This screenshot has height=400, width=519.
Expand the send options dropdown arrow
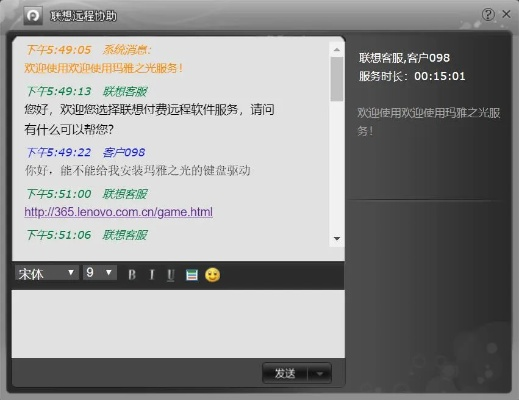point(320,374)
